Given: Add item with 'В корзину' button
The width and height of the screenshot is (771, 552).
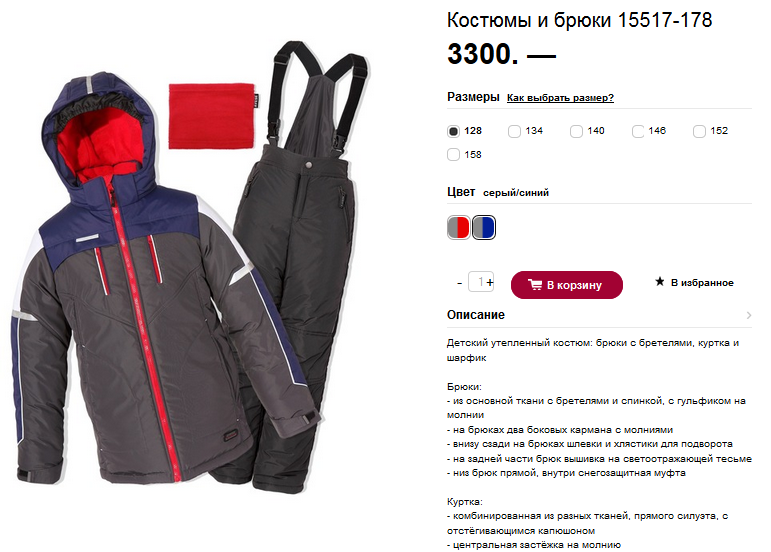Looking at the screenshot, I should 566,285.
